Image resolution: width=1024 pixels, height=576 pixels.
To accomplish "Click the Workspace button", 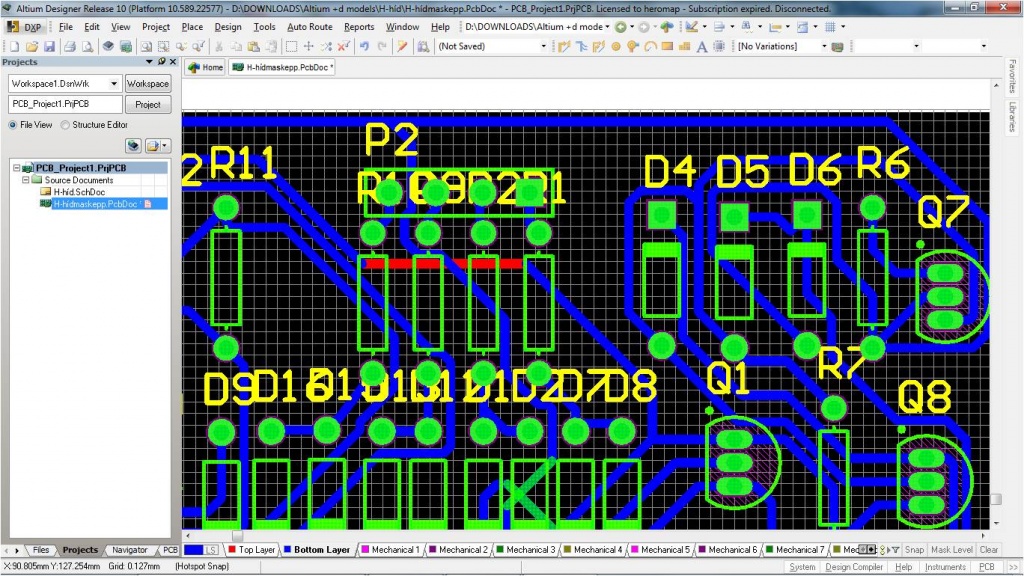I will coord(148,84).
